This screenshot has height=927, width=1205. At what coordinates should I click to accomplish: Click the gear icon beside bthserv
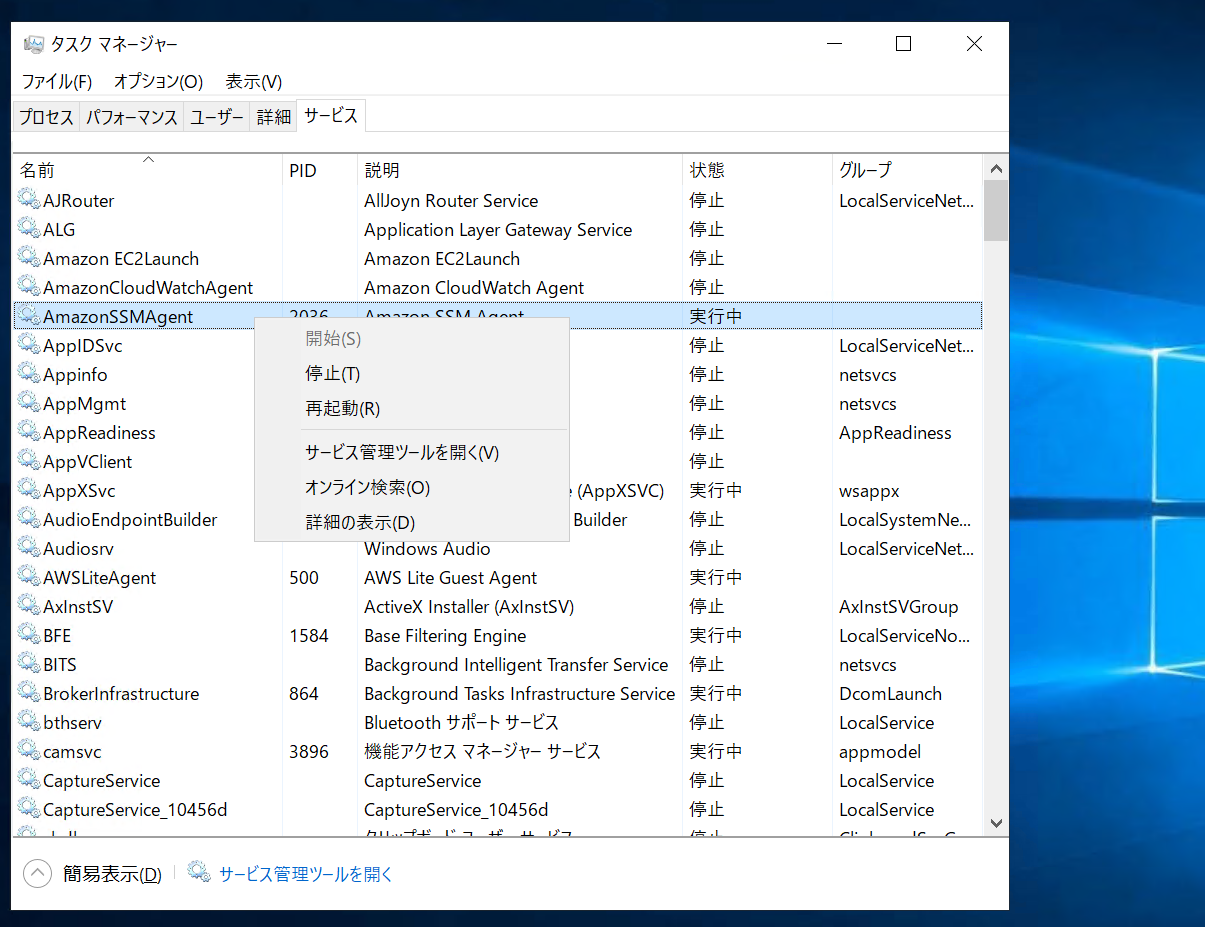(x=29, y=722)
